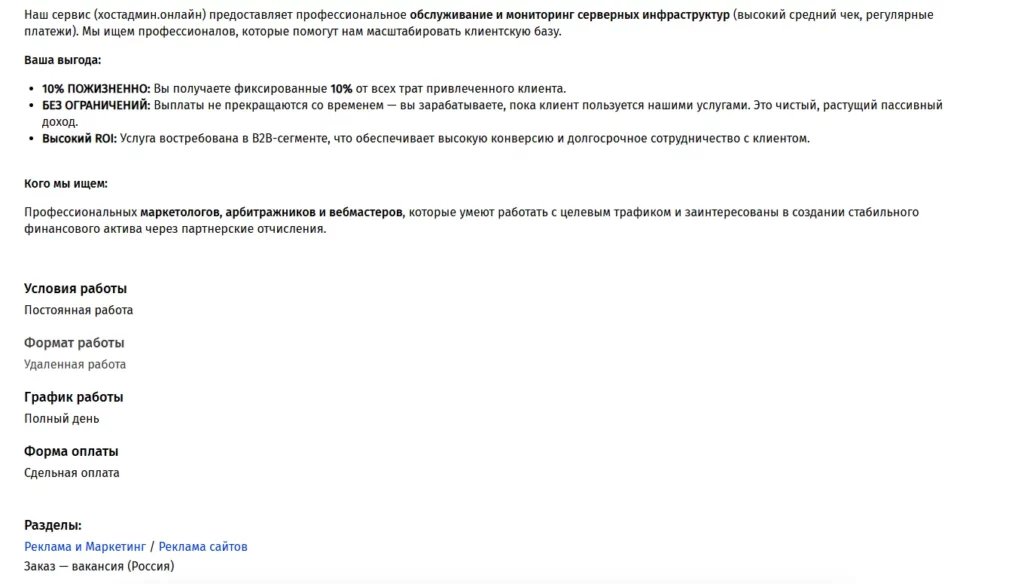Click the "Форма оплаты" heading
Image resolution: width=1024 pixels, height=584 pixels.
71,451
